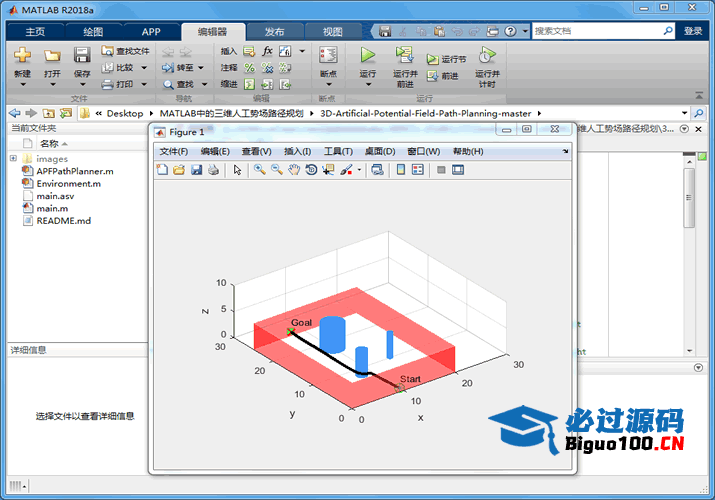Click Run and Time (运行并计时) icon
The image size is (715, 500).
[x=487, y=55]
